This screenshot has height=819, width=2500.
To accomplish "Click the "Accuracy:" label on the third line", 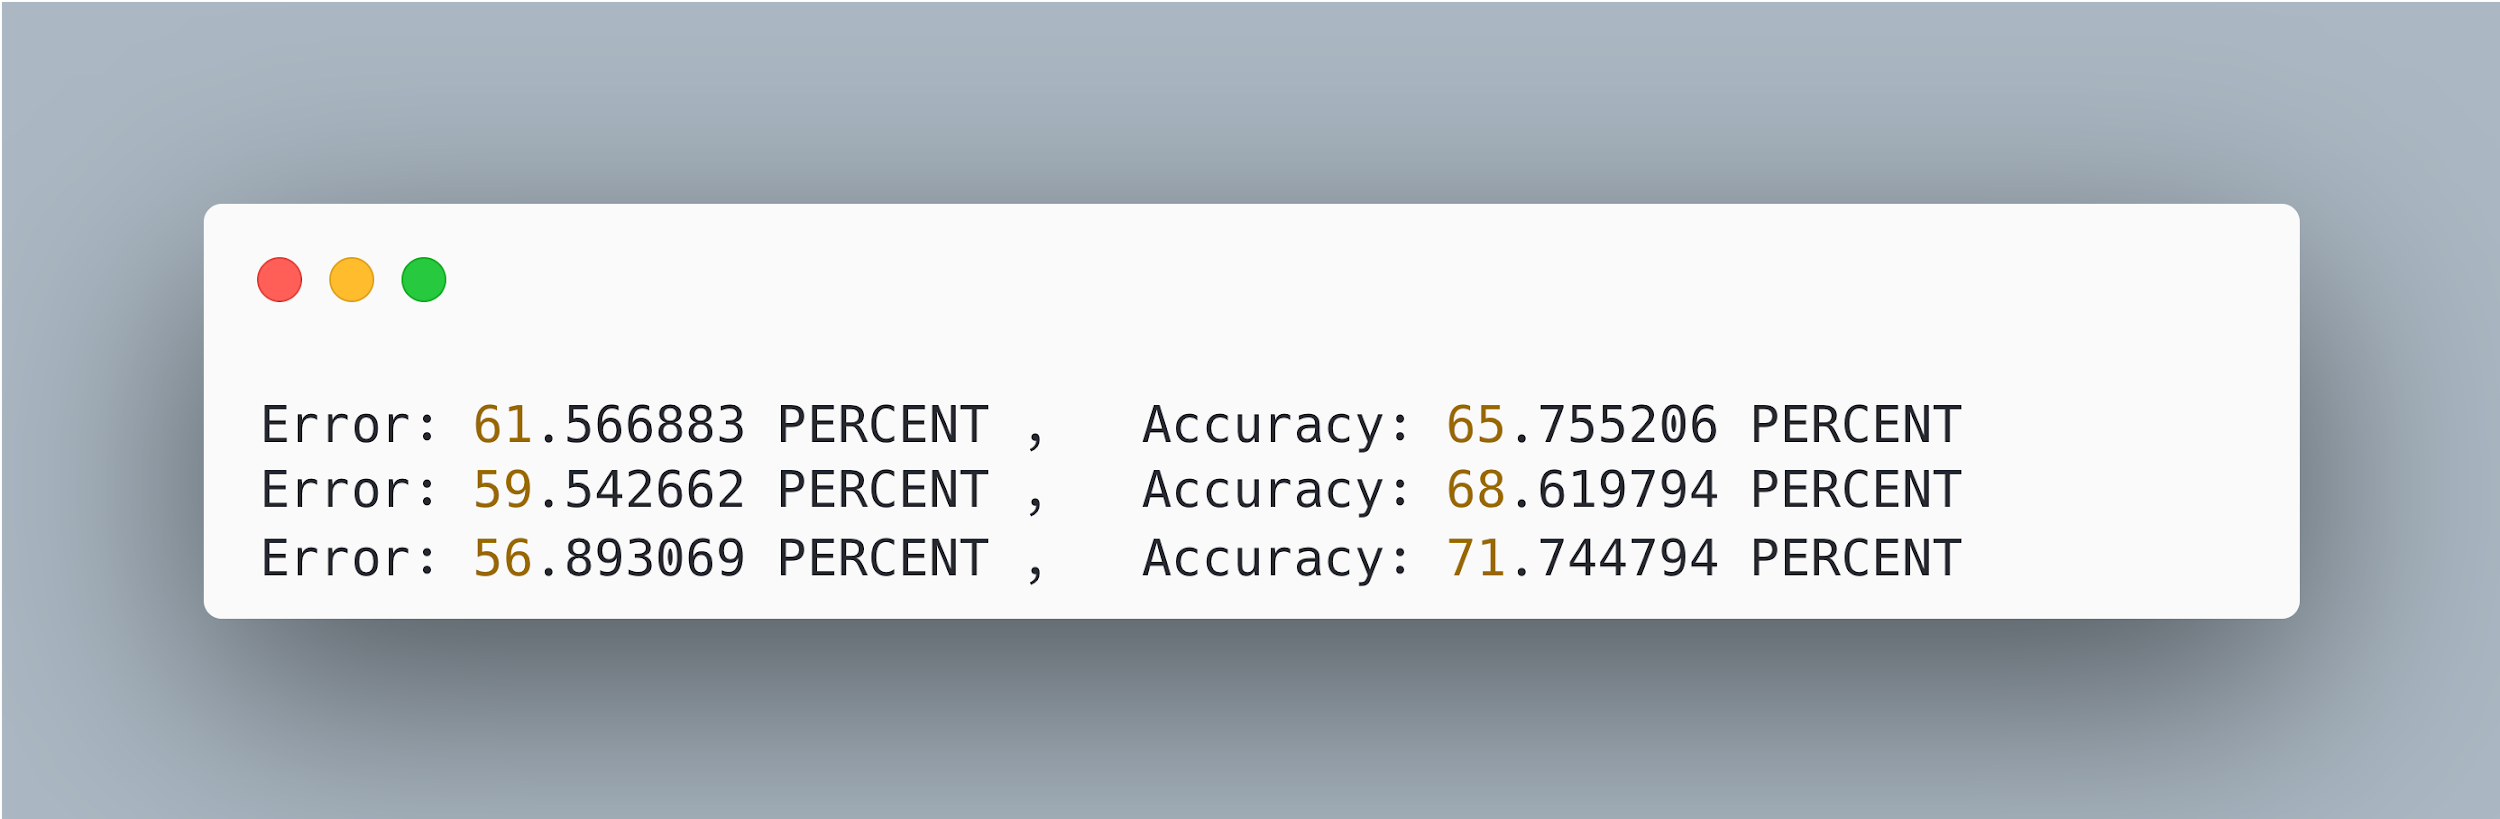I will coord(1276,558).
